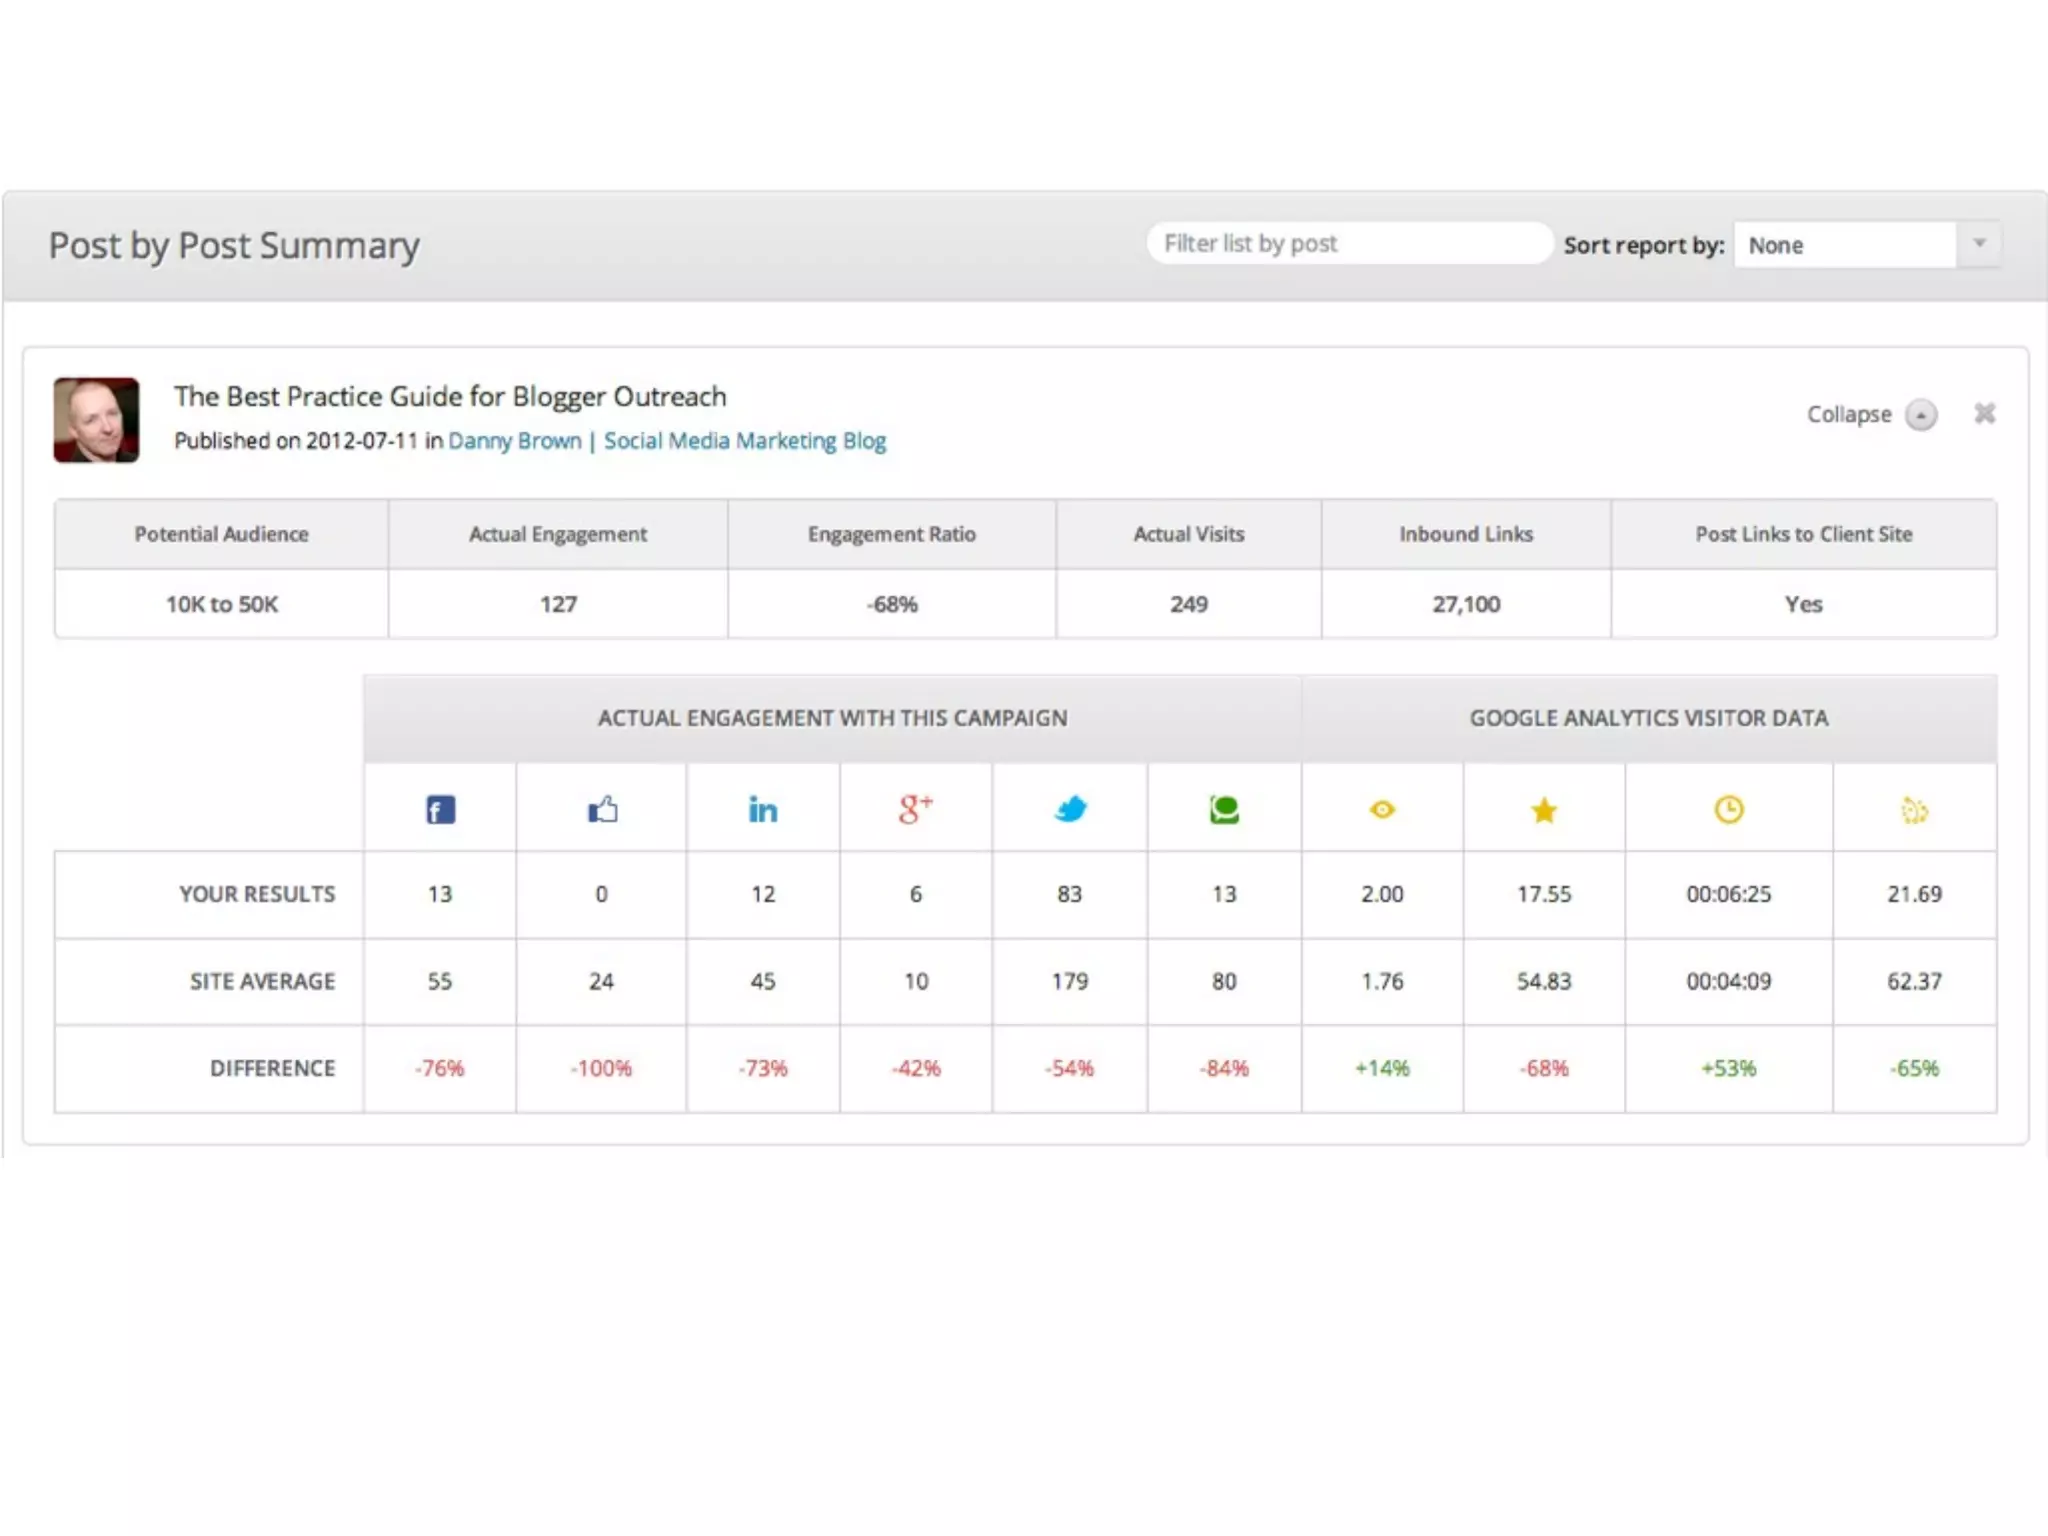The height and width of the screenshot is (1536, 2048).
Task: Remove post with the X button
Action: pos(1984,413)
